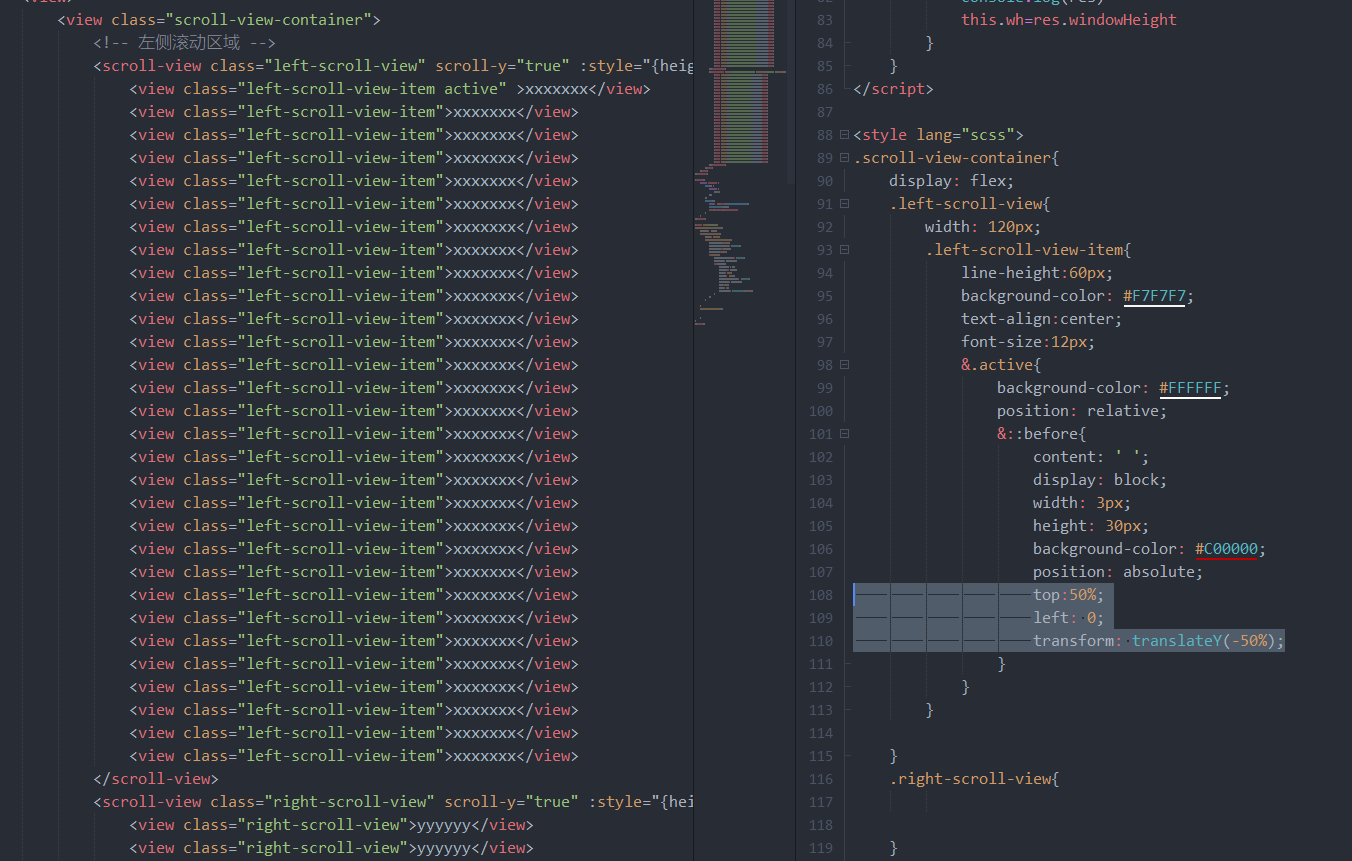Click the "position: relative;" declaration
The image size is (1352, 861).
1082,411
